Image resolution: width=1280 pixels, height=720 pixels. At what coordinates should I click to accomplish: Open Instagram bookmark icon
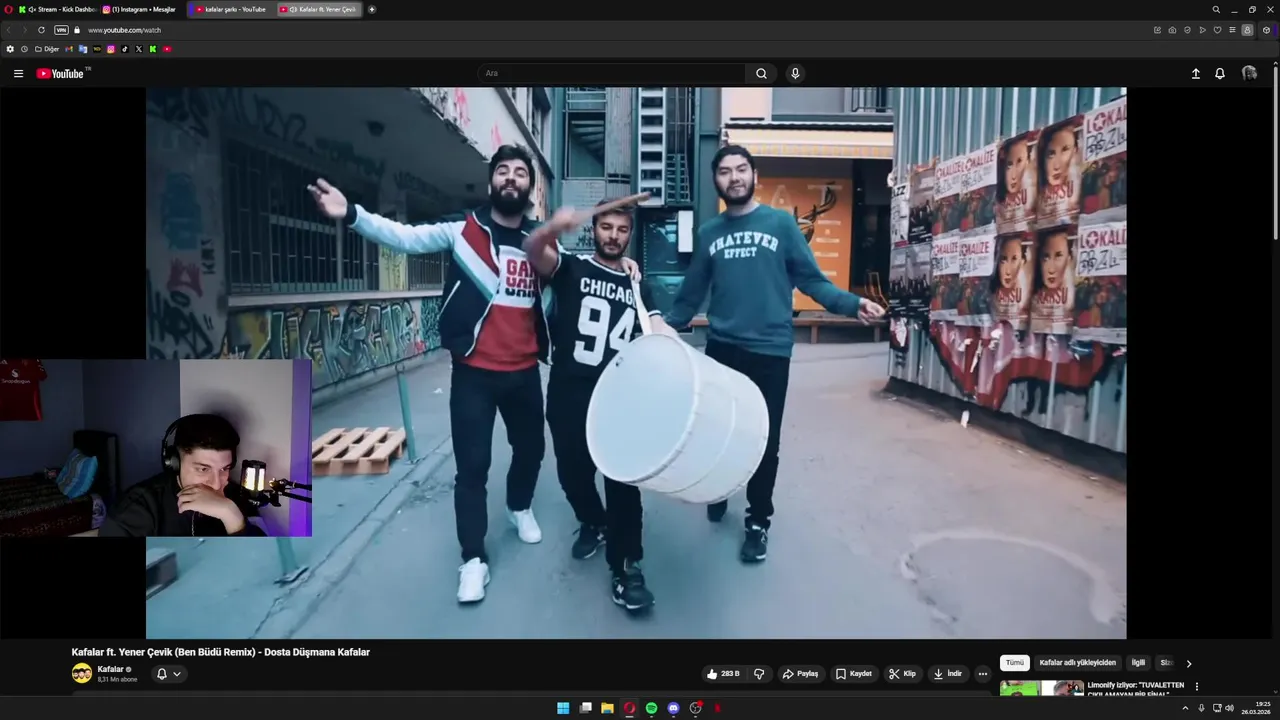111,49
